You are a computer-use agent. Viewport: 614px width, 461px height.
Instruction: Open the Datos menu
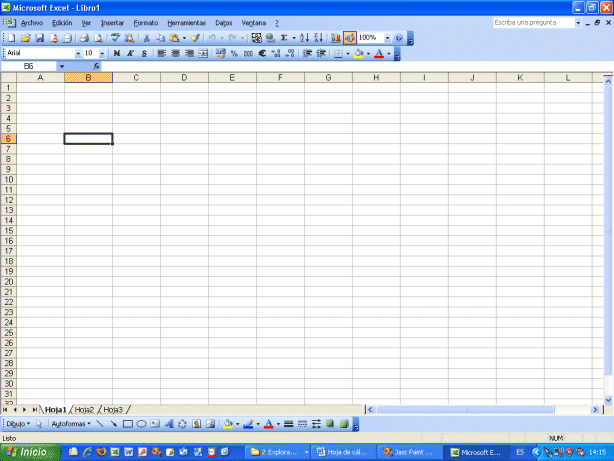224,23
